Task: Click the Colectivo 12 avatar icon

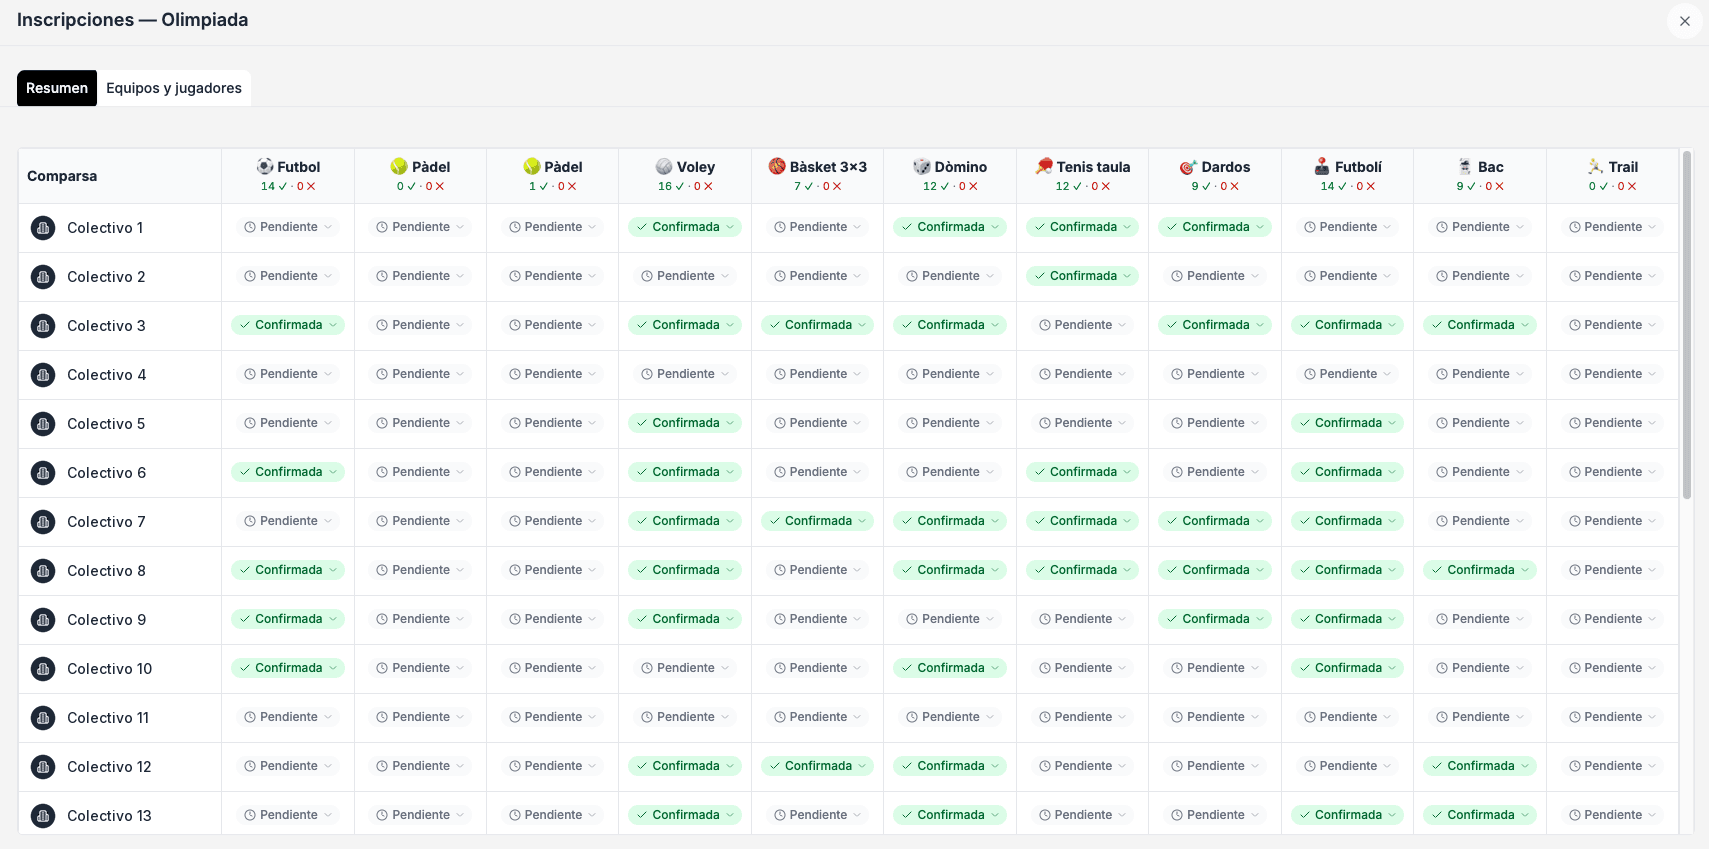Action: coord(43,767)
